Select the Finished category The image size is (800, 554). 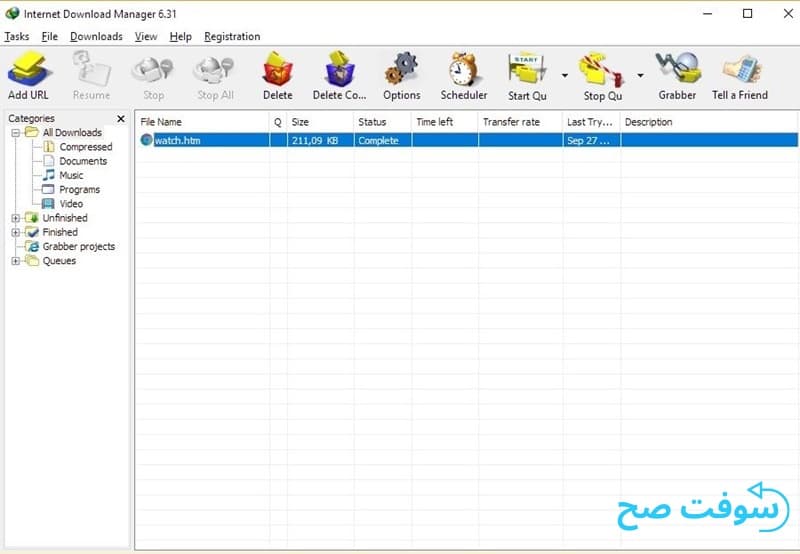pos(60,233)
